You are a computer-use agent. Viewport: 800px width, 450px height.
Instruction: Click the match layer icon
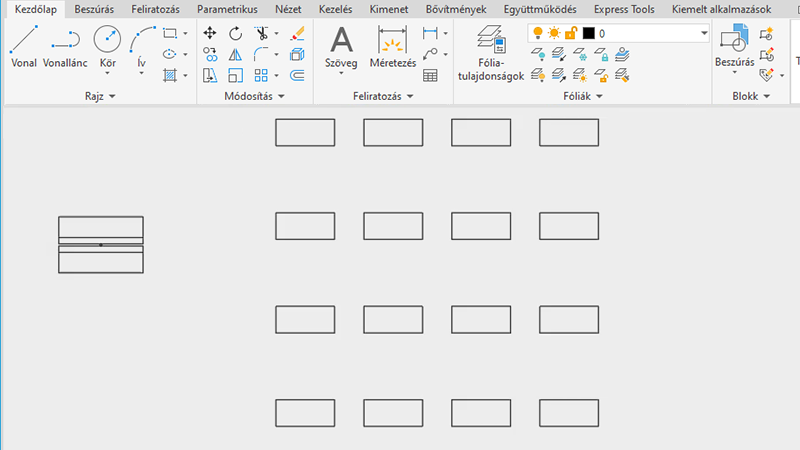[x=622, y=76]
